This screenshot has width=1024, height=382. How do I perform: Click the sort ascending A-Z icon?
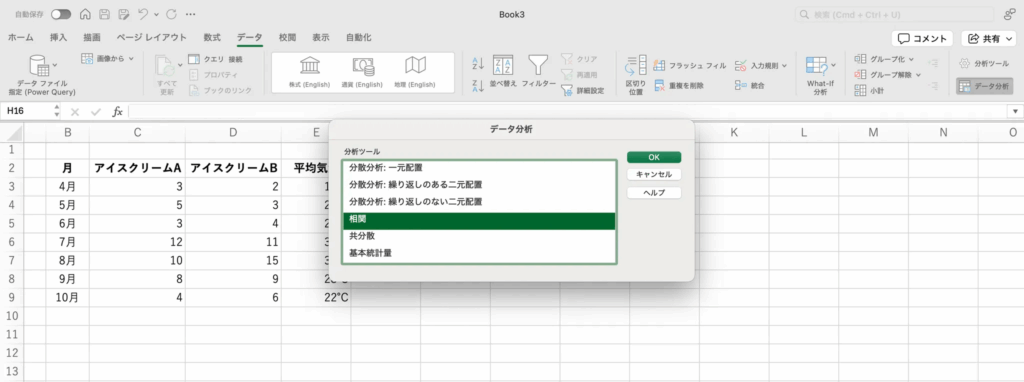pos(478,63)
